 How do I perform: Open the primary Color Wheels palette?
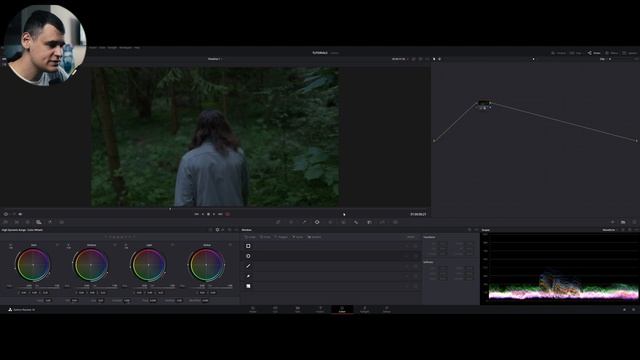pyautogui.click(x=28, y=222)
